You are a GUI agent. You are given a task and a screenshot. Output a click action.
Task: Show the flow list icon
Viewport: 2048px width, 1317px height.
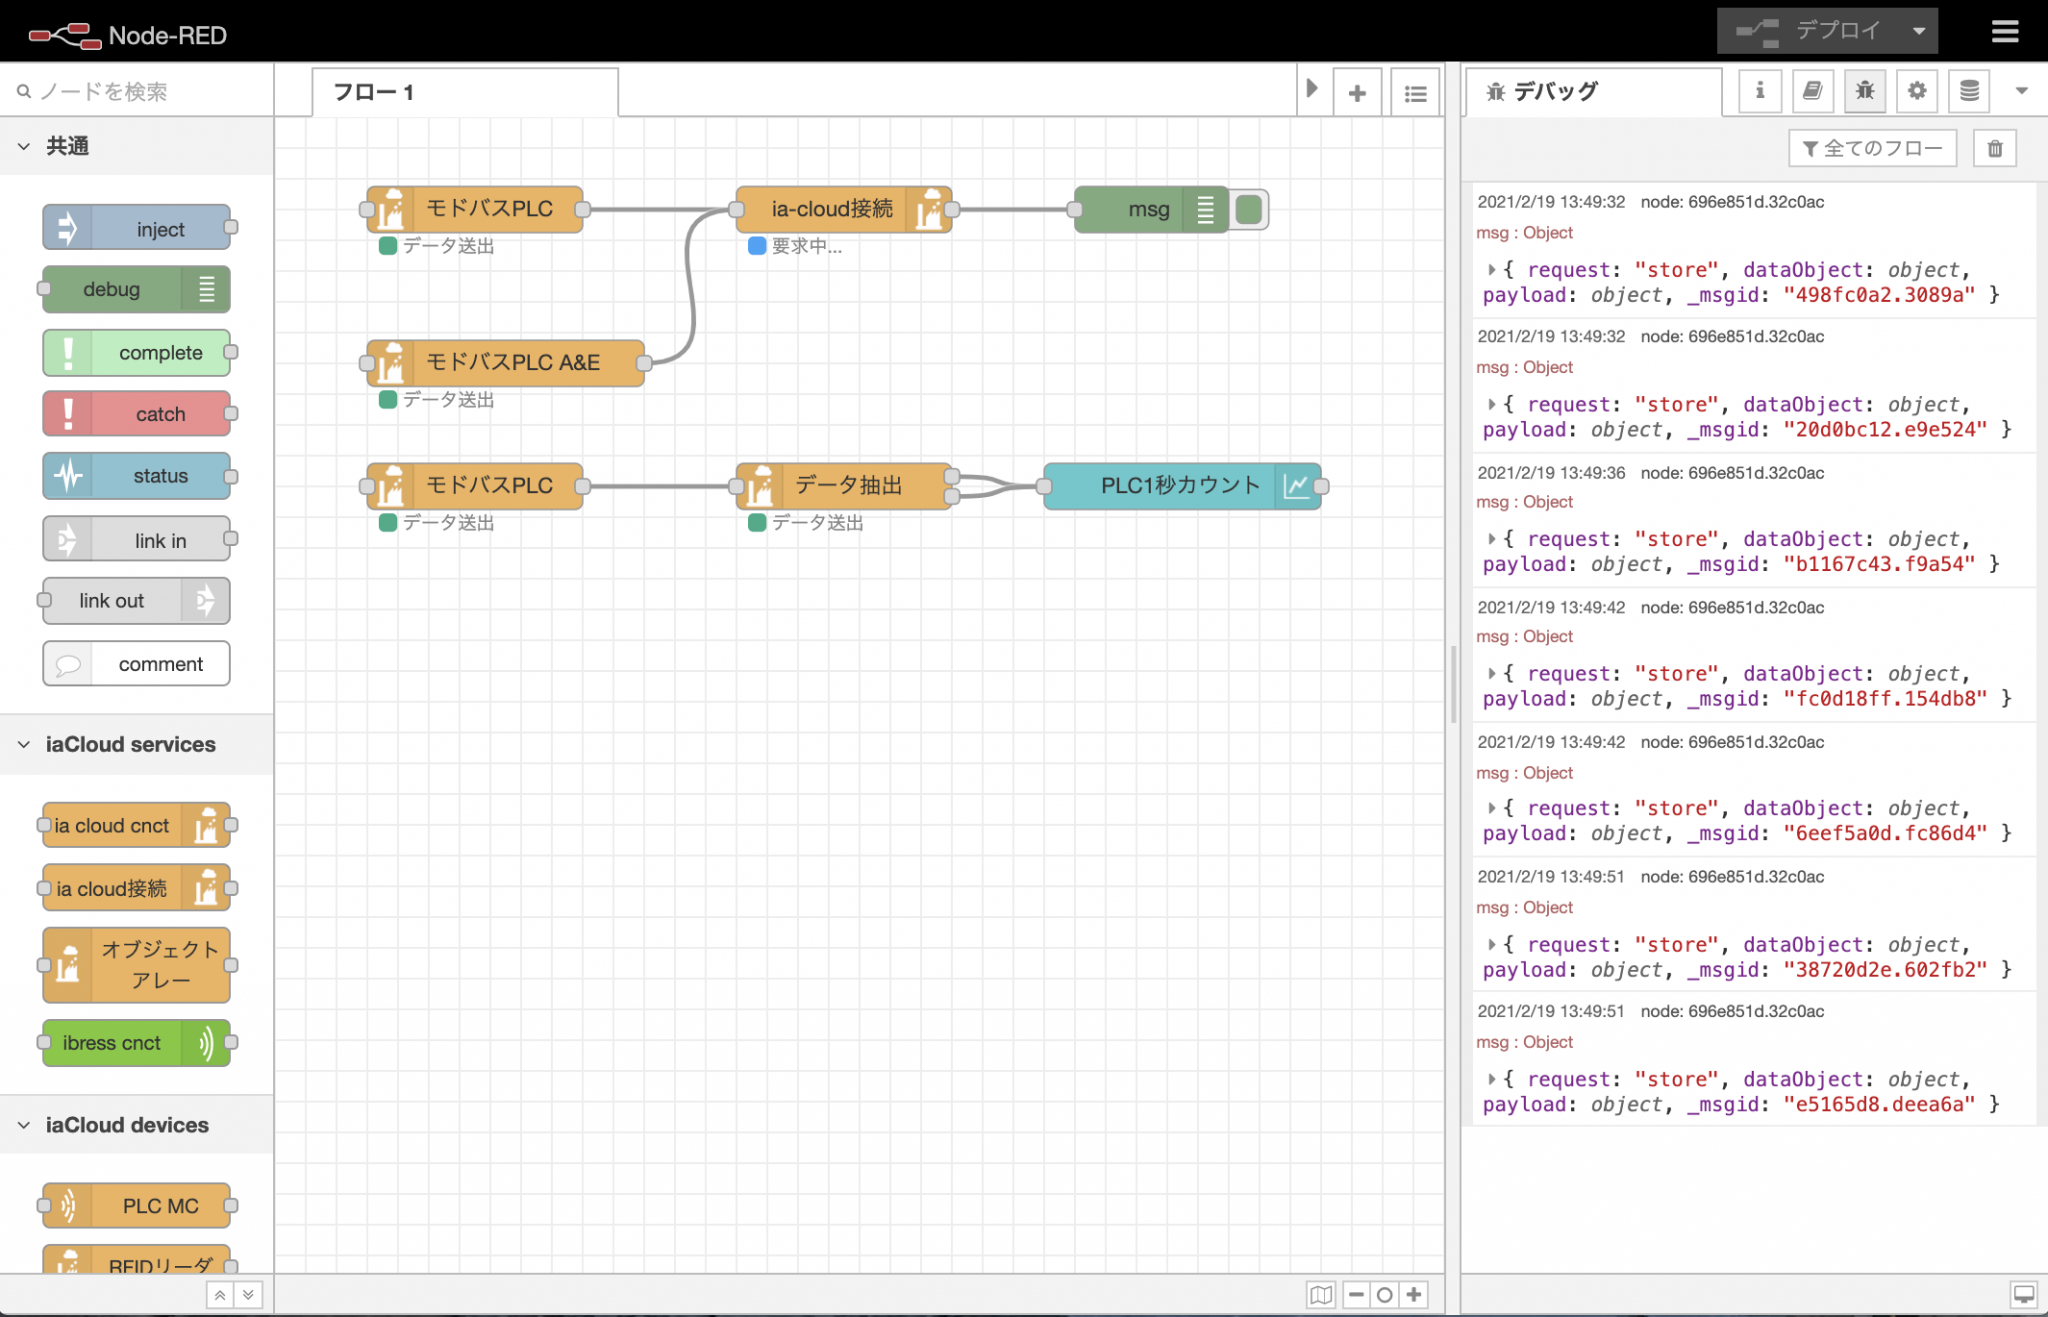[1414, 93]
